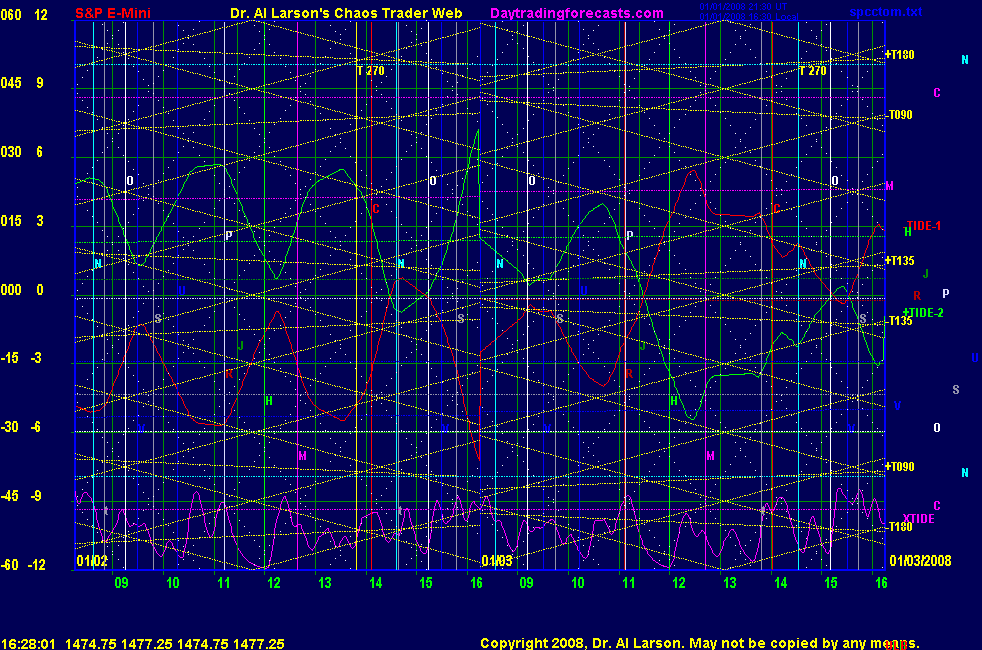982x650 pixels.
Task: Click the 01/01/2008 16:30 Local timestamp
Action: click(748, 16)
